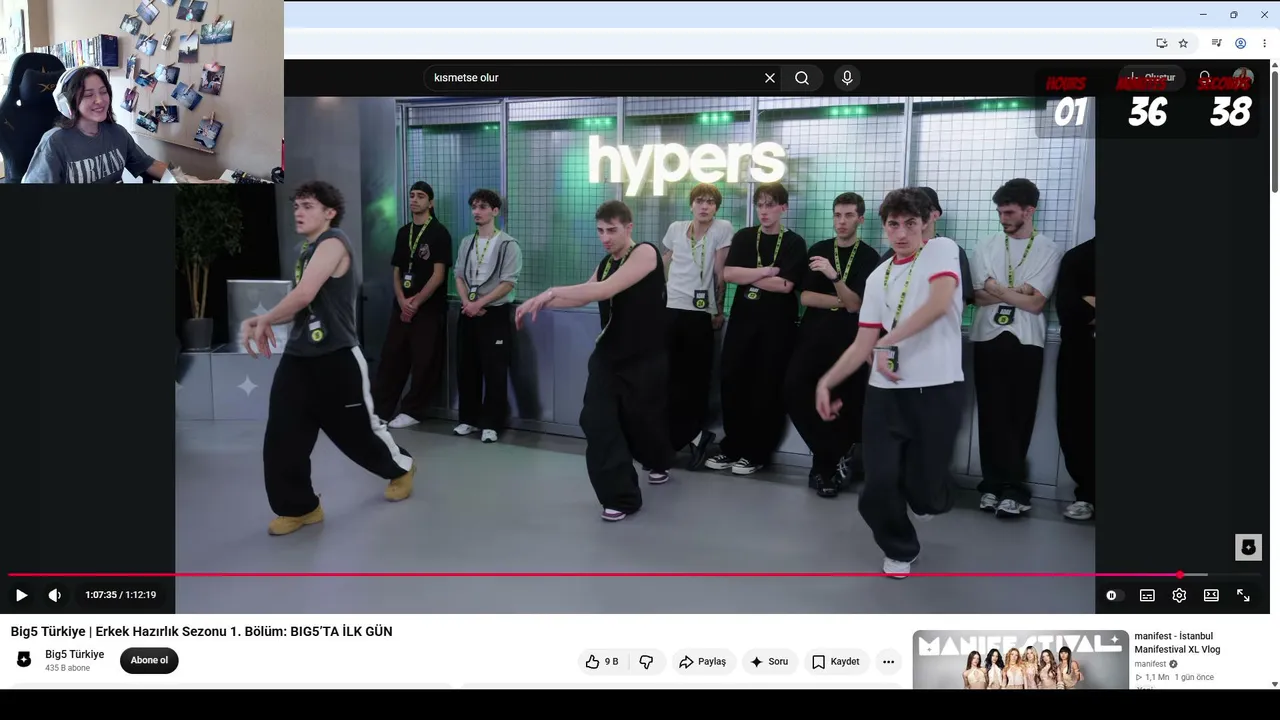Screen dimensions: 1280x720
Task: Click the time display '1:07:35 / 1:12:19'
Action: click(x=120, y=595)
